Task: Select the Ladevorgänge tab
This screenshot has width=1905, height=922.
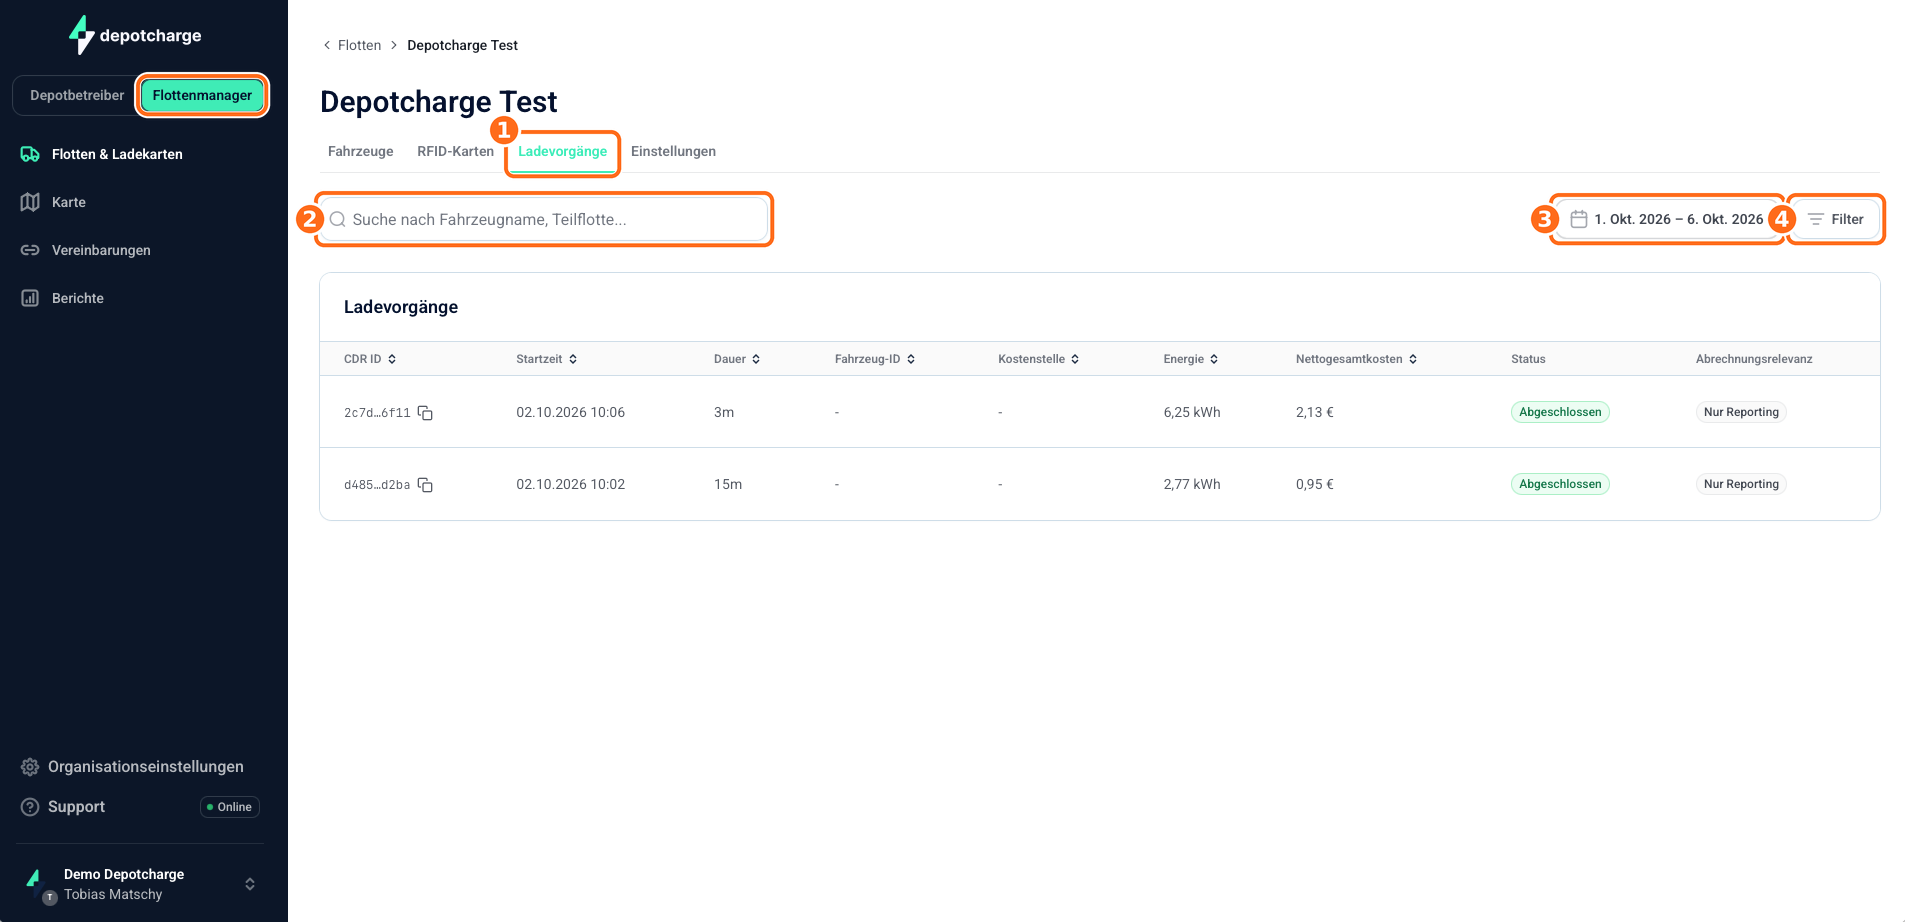Action: pos(562,152)
